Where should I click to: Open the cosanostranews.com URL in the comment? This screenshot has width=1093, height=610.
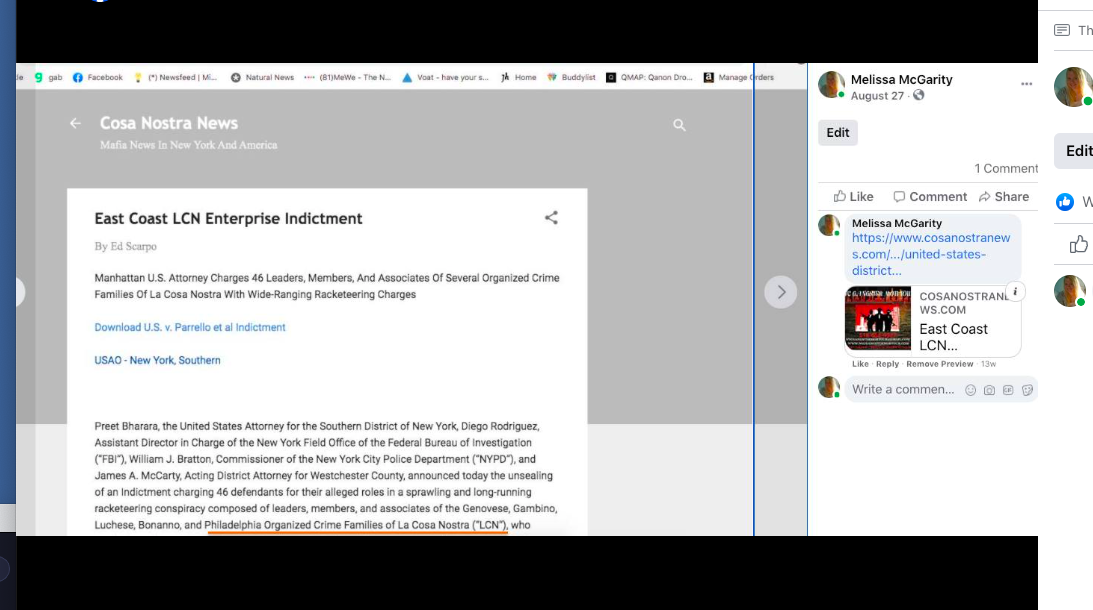click(931, 254)
